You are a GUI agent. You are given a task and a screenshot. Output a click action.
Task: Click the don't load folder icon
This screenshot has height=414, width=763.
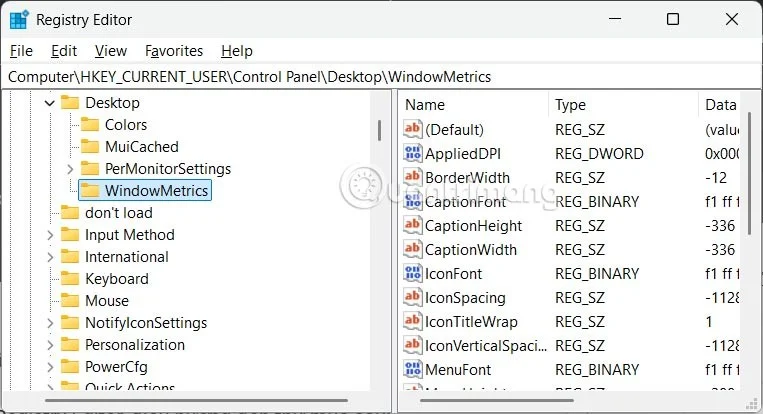point(70,213)
